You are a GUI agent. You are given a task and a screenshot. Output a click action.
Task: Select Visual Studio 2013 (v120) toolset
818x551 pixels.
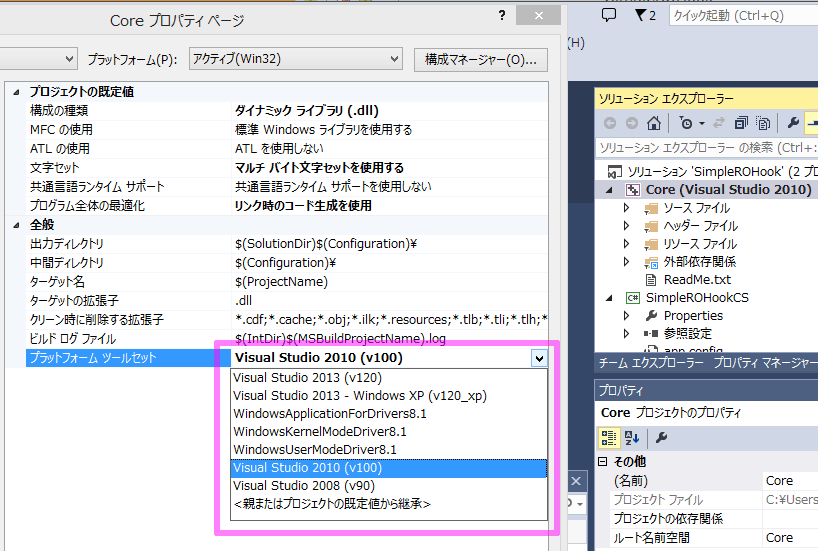coord(389,378)
